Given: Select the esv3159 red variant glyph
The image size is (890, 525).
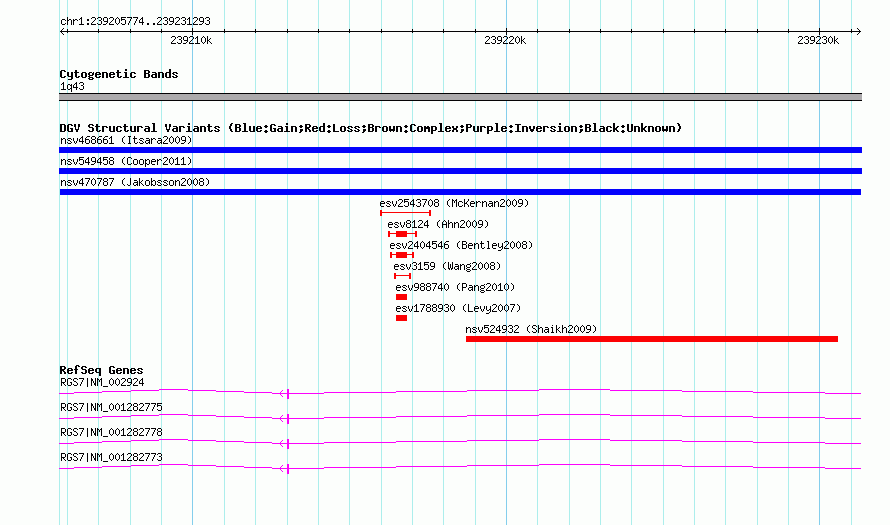Looking at the screenshot, I should pyautogui.click(x=402, y=276).
